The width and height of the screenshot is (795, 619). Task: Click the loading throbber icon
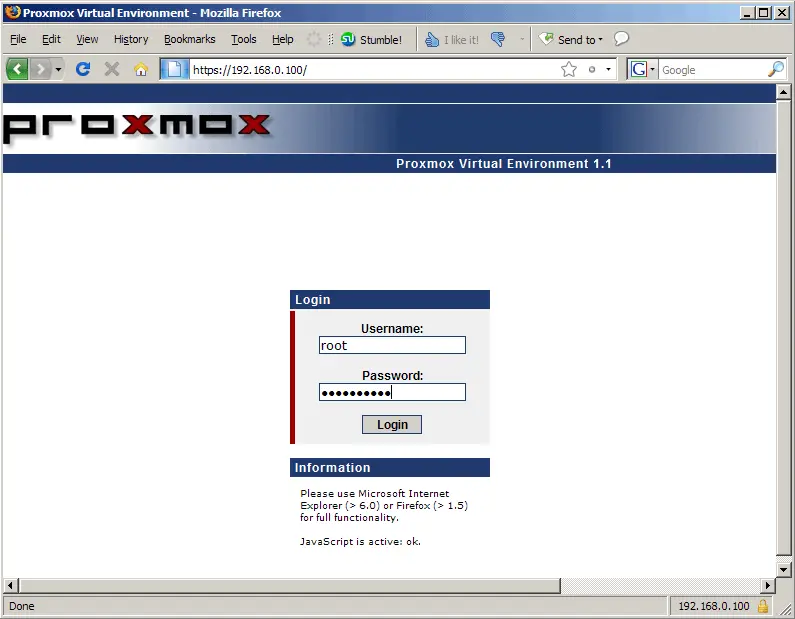(314, 39)
